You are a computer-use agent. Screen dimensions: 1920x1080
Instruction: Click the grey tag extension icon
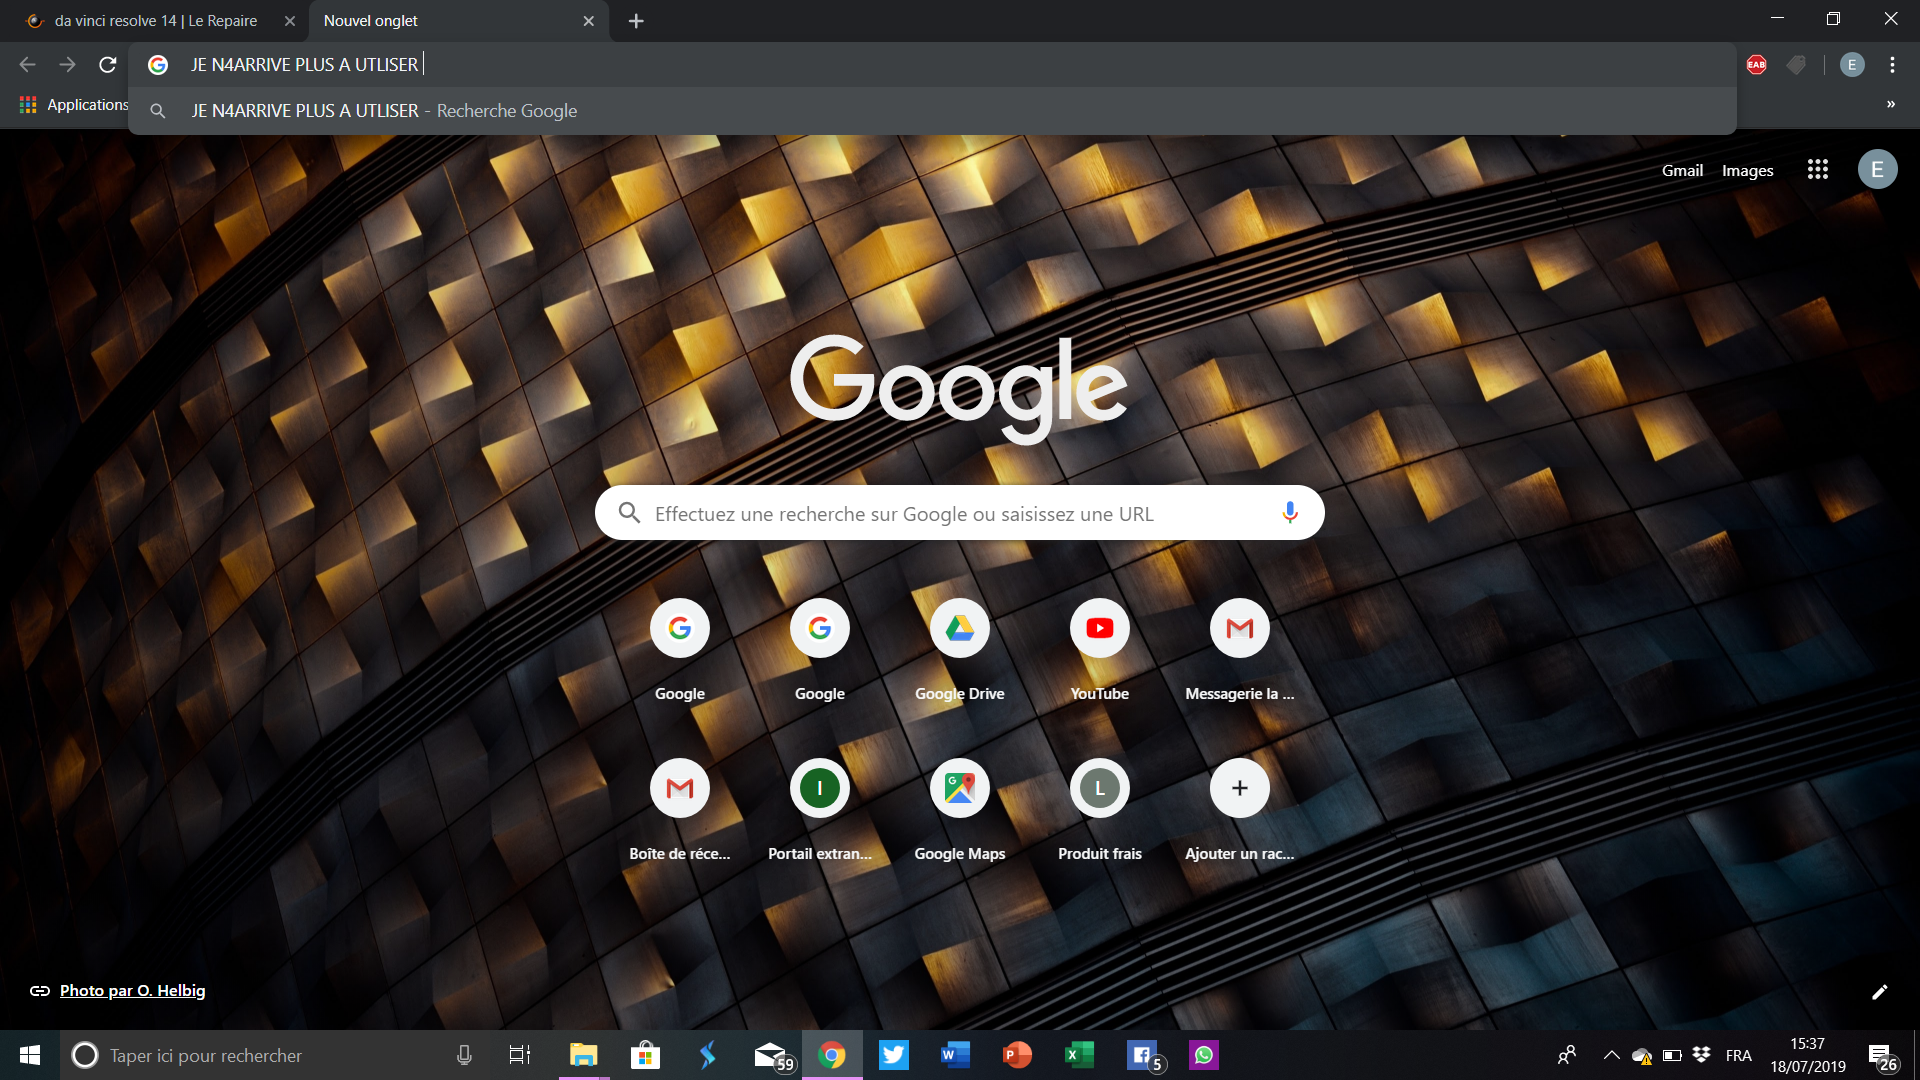click(x=1797, y=65)
